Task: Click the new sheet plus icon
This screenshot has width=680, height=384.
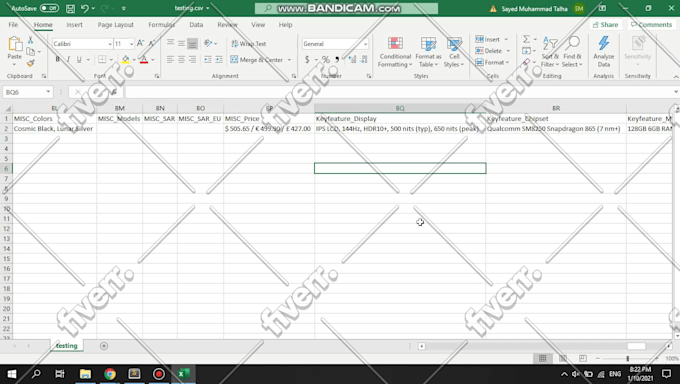Action: click(x=104, y=346)
